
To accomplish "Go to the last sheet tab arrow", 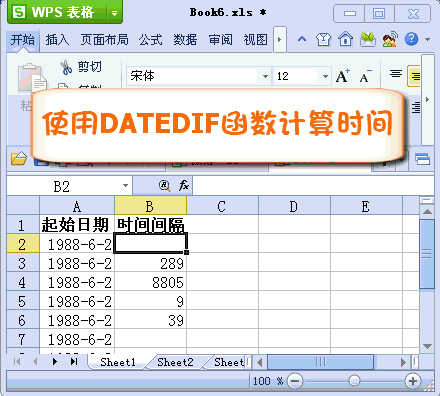I will click(x=74, y=361).
